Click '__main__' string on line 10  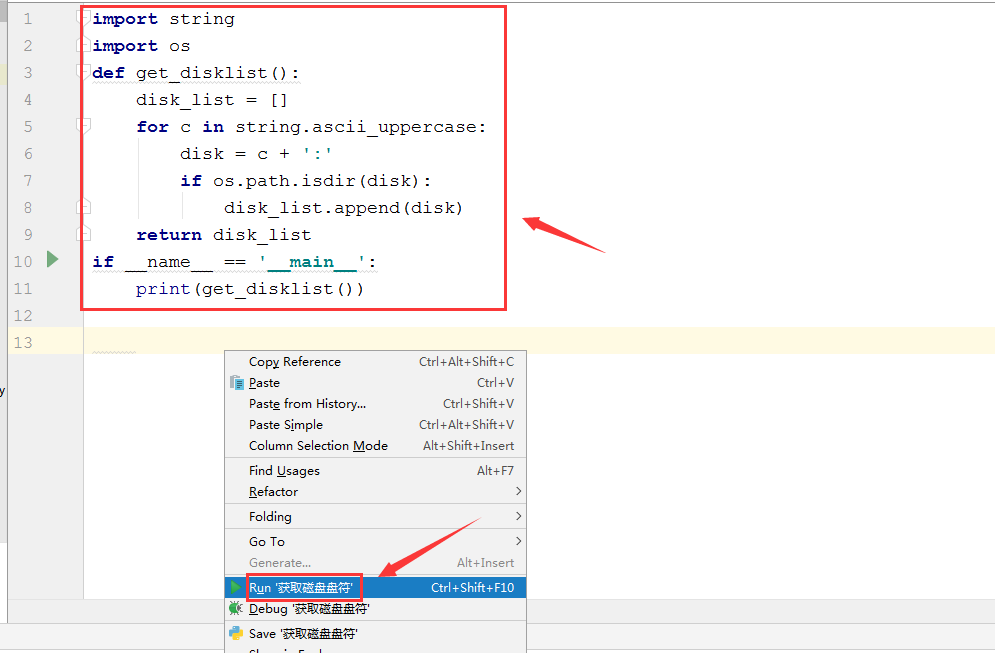312,262
